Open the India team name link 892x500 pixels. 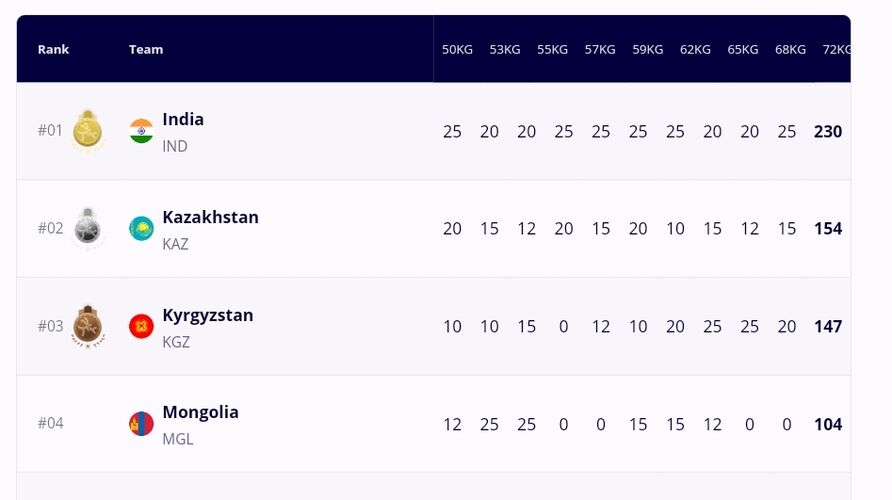pyautogui.click(x=183, y=119)
